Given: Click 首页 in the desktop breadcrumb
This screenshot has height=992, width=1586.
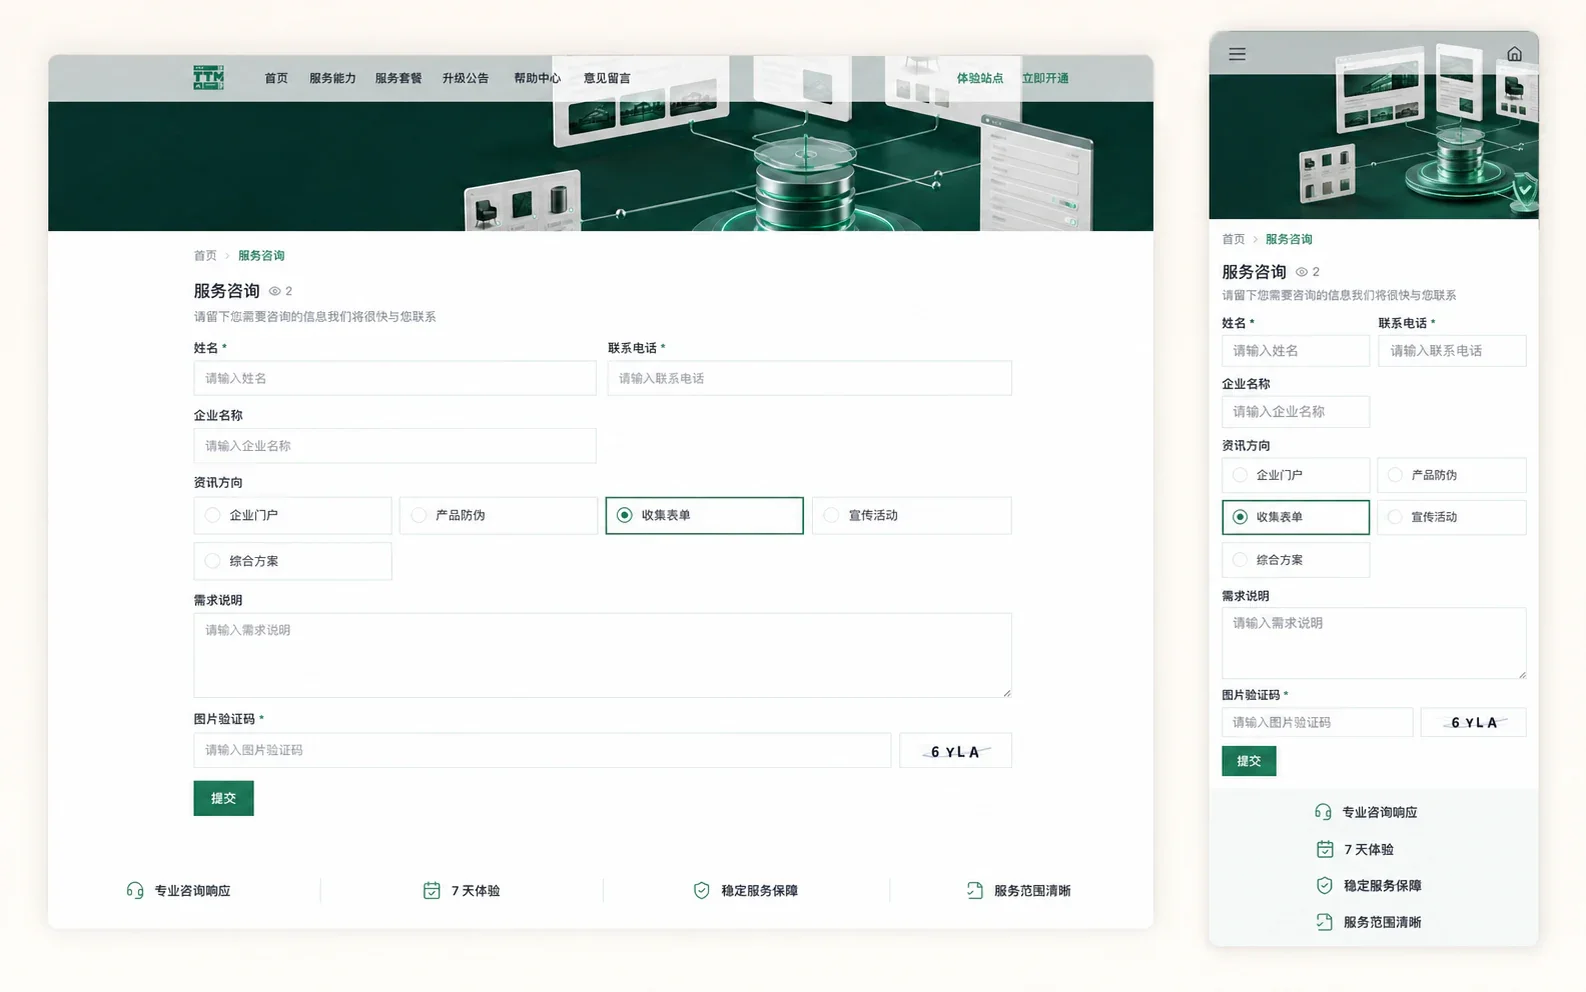Looking at the screenshot, I should click(x=205, y=256).
